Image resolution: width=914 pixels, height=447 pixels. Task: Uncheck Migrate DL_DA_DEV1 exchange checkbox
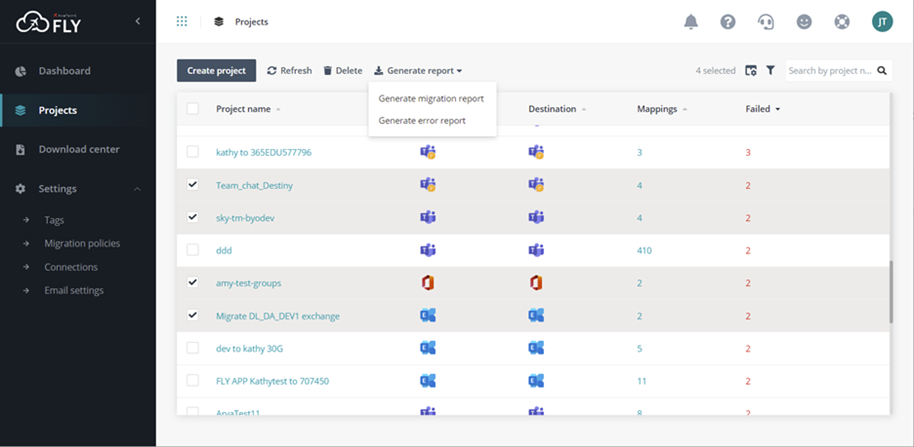192,315
